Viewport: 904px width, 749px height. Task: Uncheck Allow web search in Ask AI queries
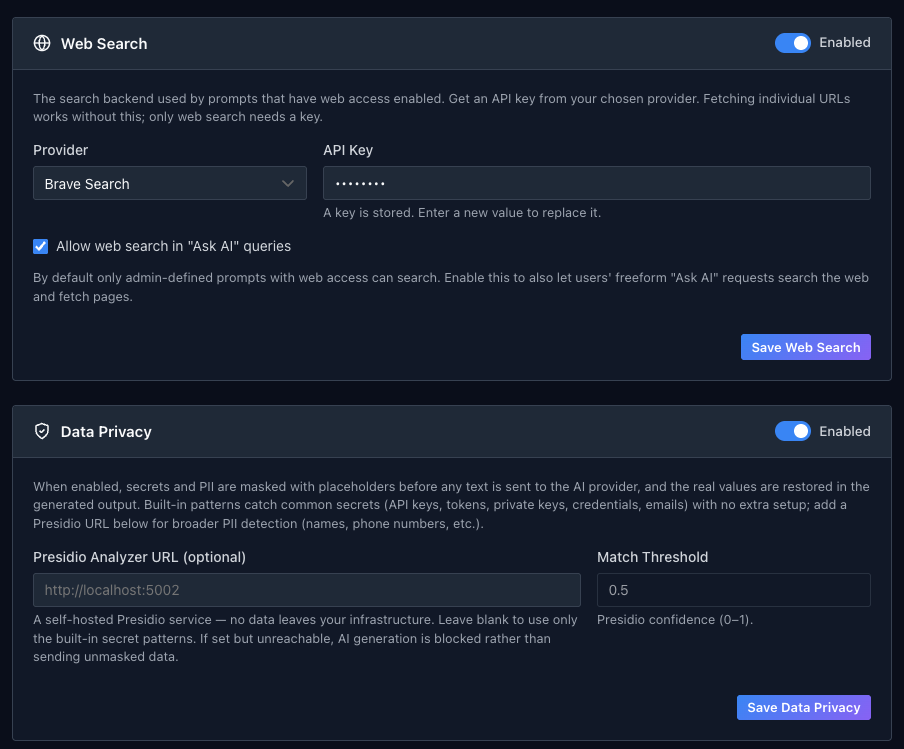(40, 247)
